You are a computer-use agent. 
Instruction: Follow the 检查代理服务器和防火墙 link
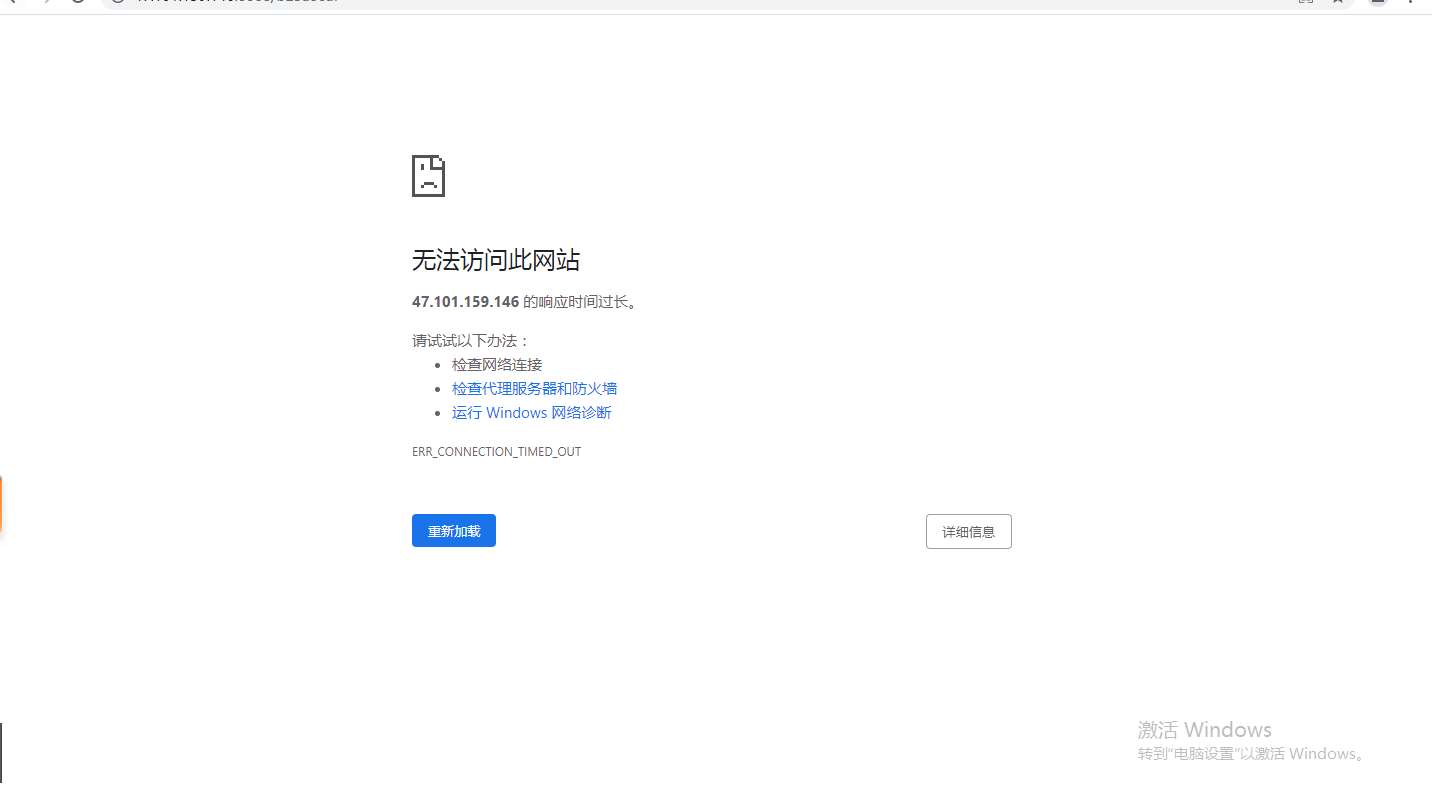pos(534,389)
